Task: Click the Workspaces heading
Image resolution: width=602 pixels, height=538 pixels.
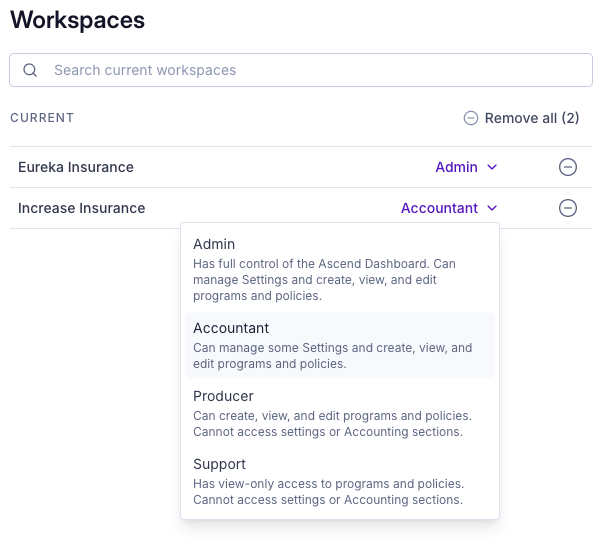Action: [78, 20]
